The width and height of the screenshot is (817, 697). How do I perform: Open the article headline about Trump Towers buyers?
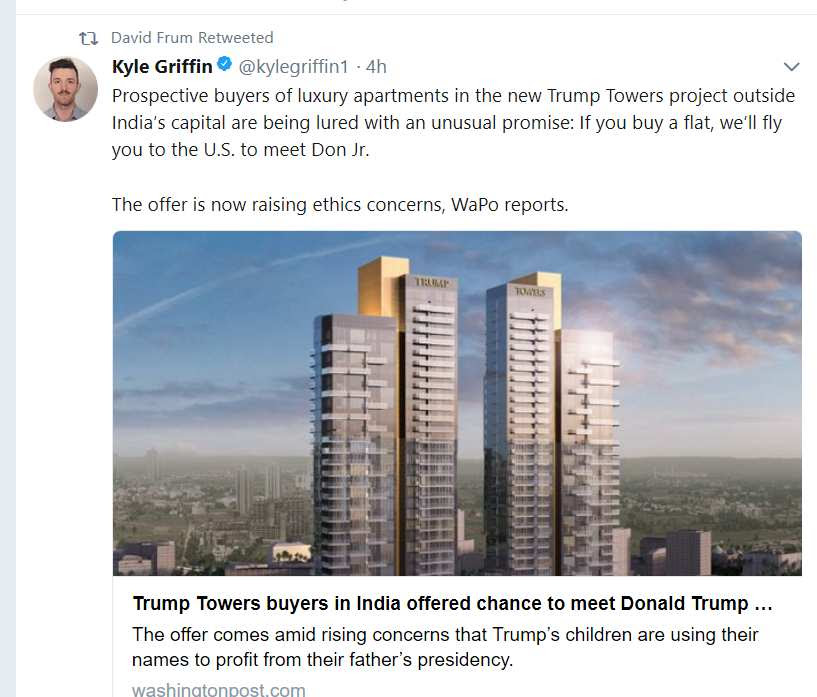[440, 604]
